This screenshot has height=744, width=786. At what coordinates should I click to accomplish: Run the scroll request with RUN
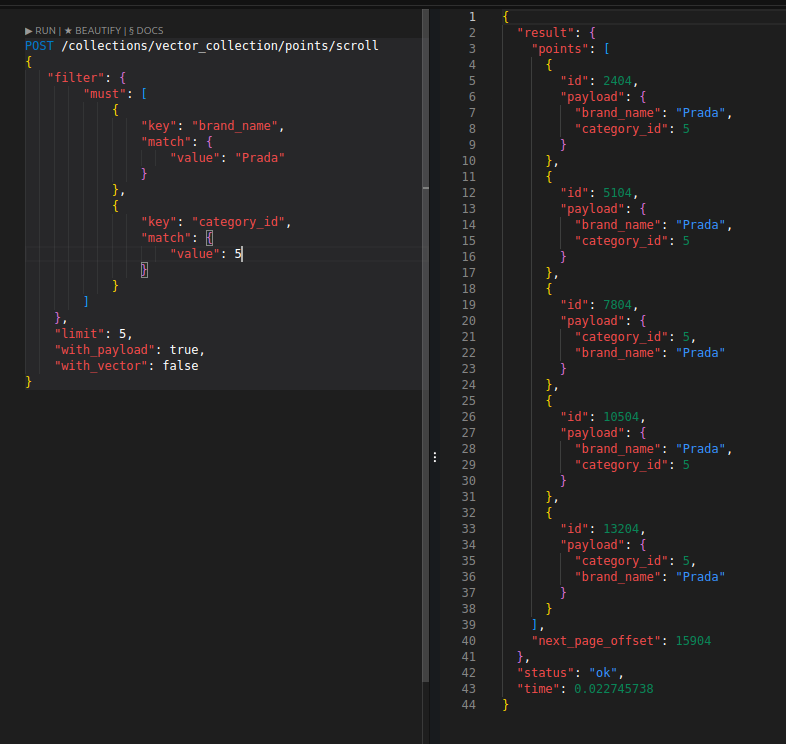(40, 31)
